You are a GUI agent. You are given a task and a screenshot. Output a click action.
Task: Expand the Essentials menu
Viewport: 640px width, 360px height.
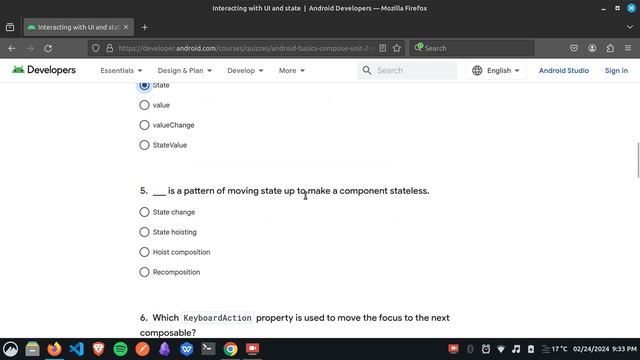[121, 71]
